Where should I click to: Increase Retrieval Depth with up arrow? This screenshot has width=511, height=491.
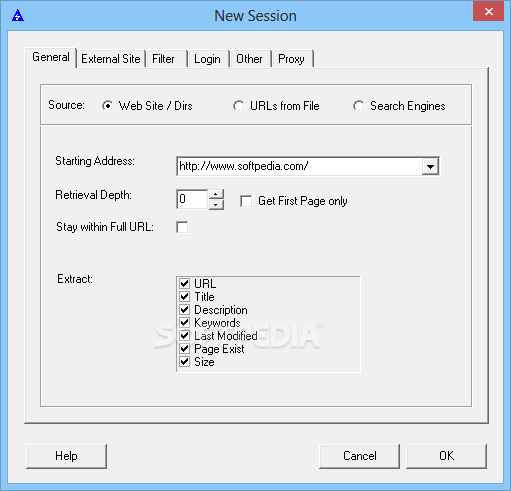click(216, 194)
